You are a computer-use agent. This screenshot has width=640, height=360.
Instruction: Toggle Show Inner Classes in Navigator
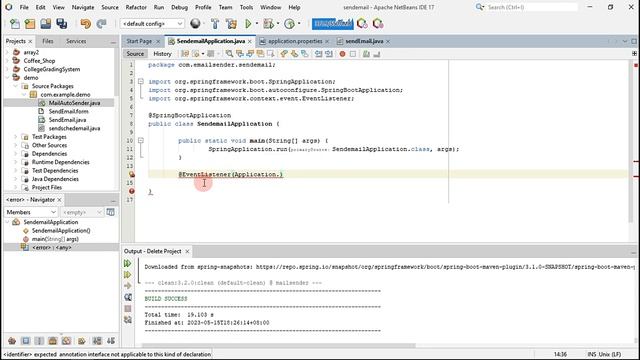pos(67,341)
